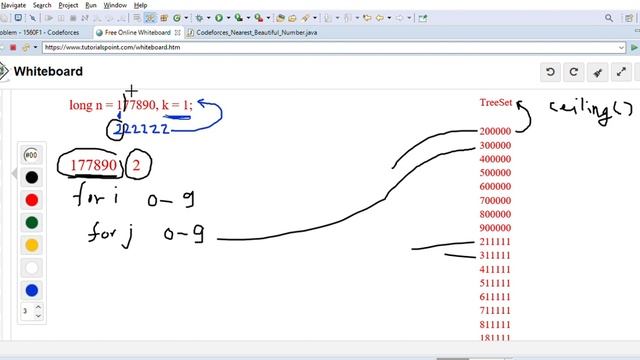Open the Navigate menu
640x360 pixels.
[13, 5]
